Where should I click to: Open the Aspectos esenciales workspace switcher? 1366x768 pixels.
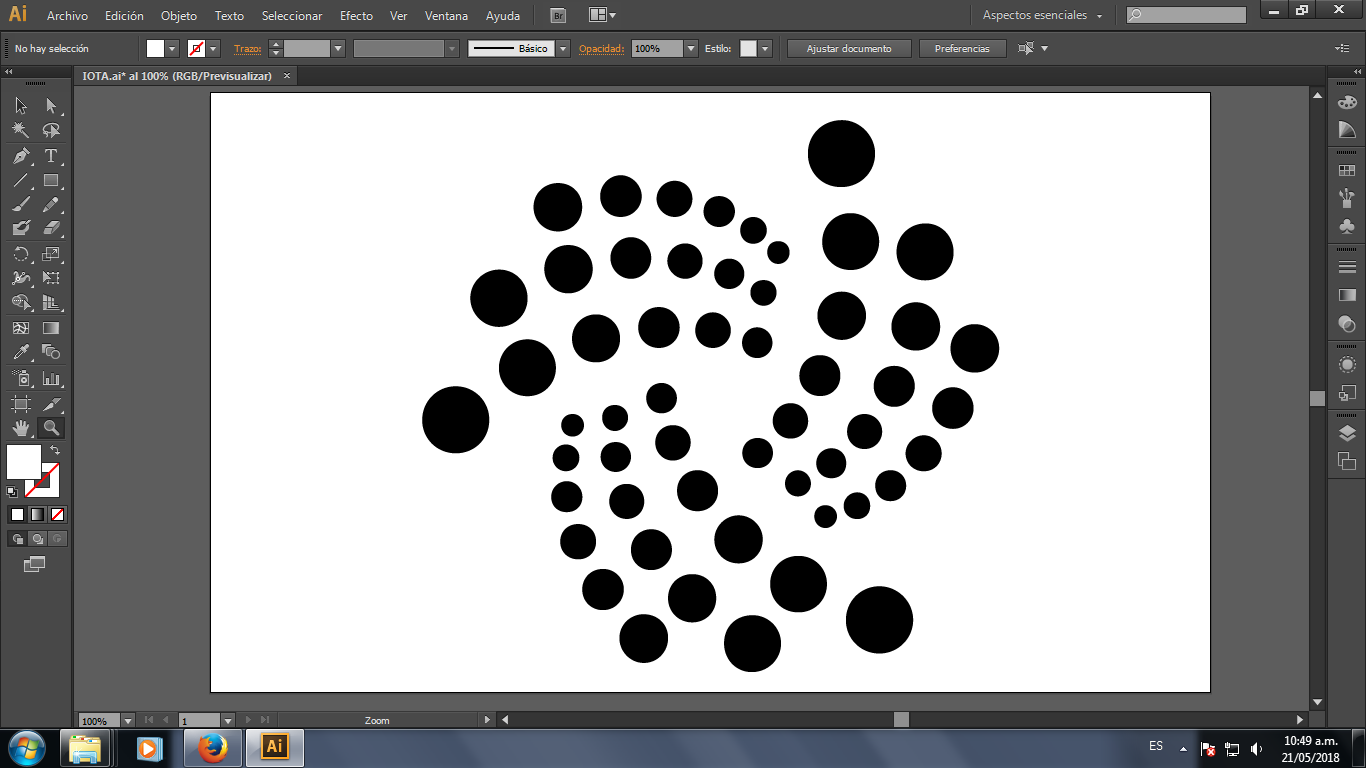pos(1042,15)
